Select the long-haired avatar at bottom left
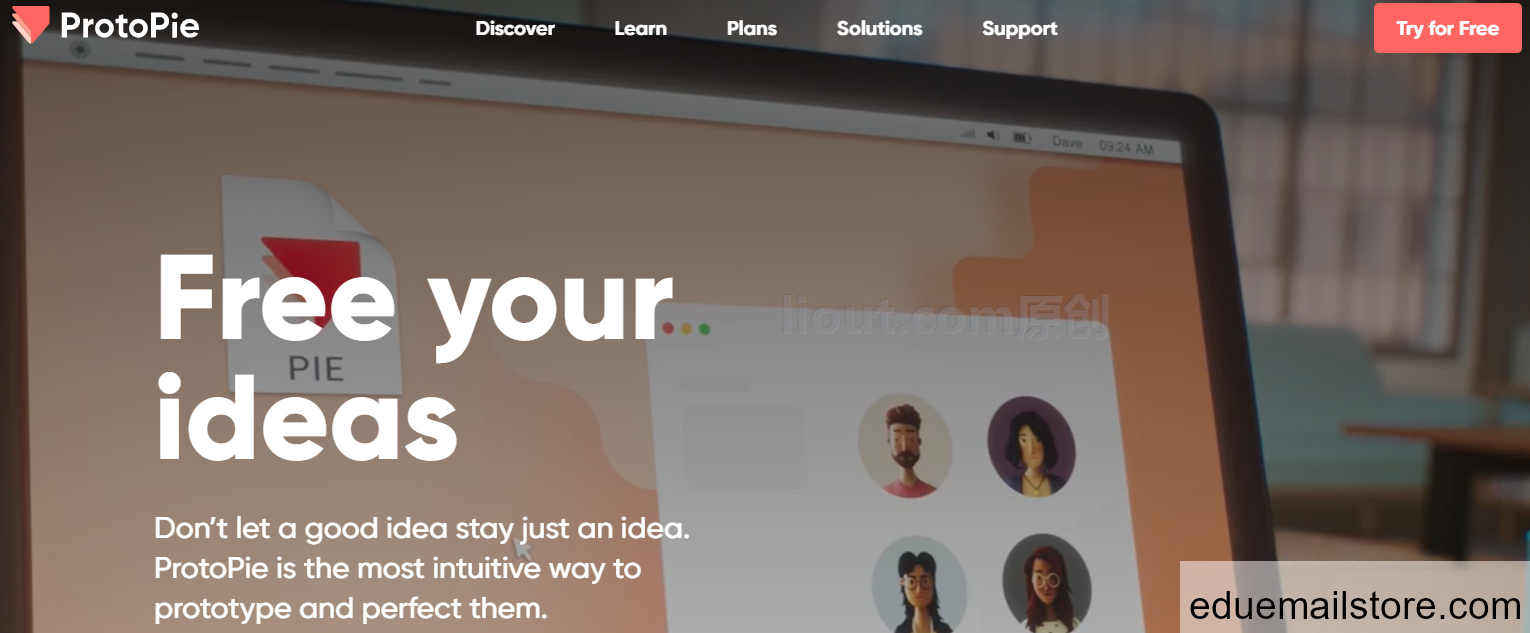1530x633 pixels. (x=919, y=585)
